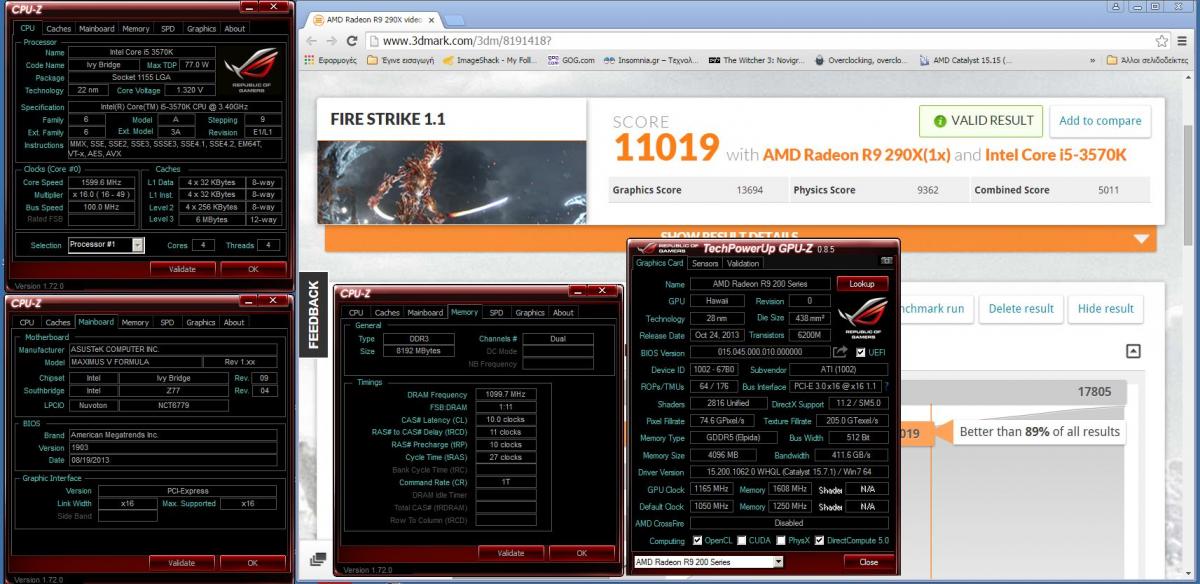The width and height of the screenshot is (1200, 584).
Task: Click Chrome back arrow icon
Action: (x=310, y=41)
